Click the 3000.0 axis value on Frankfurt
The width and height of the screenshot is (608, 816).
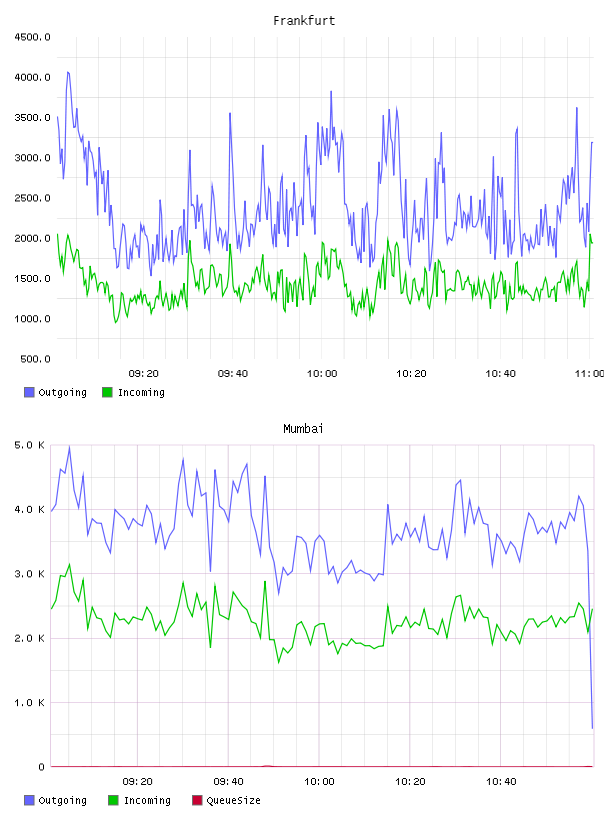click(32, 158)
